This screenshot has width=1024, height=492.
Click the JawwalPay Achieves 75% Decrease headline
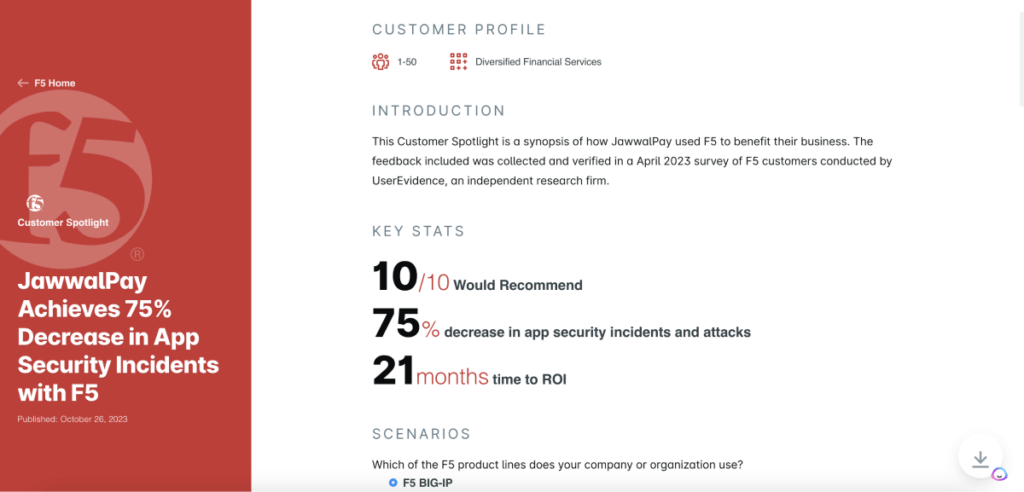[118, 337]
